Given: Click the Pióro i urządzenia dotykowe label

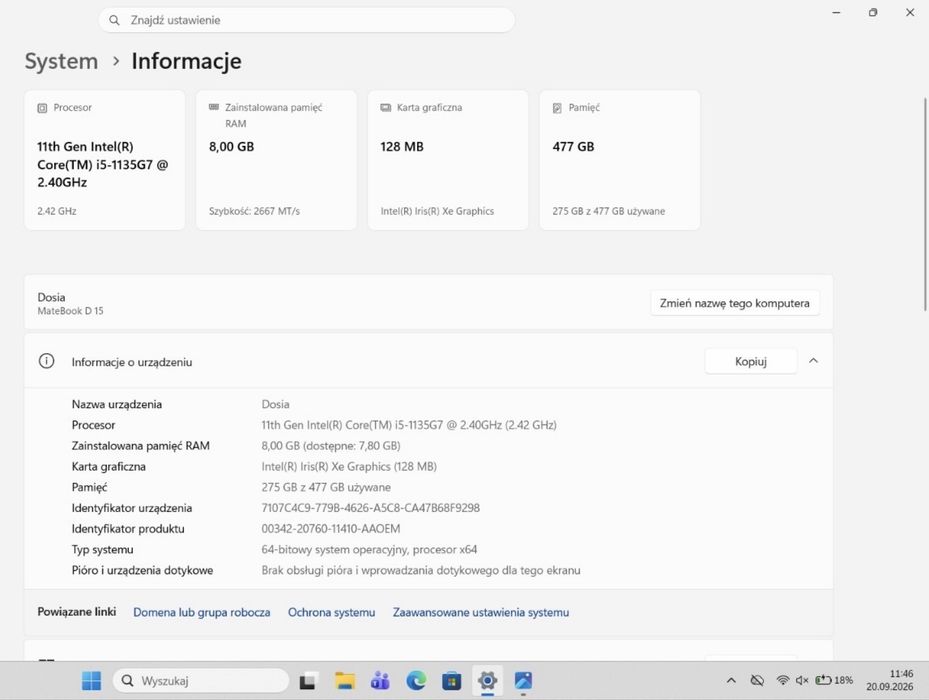Looking at the screenshot, I should point(142,570).
